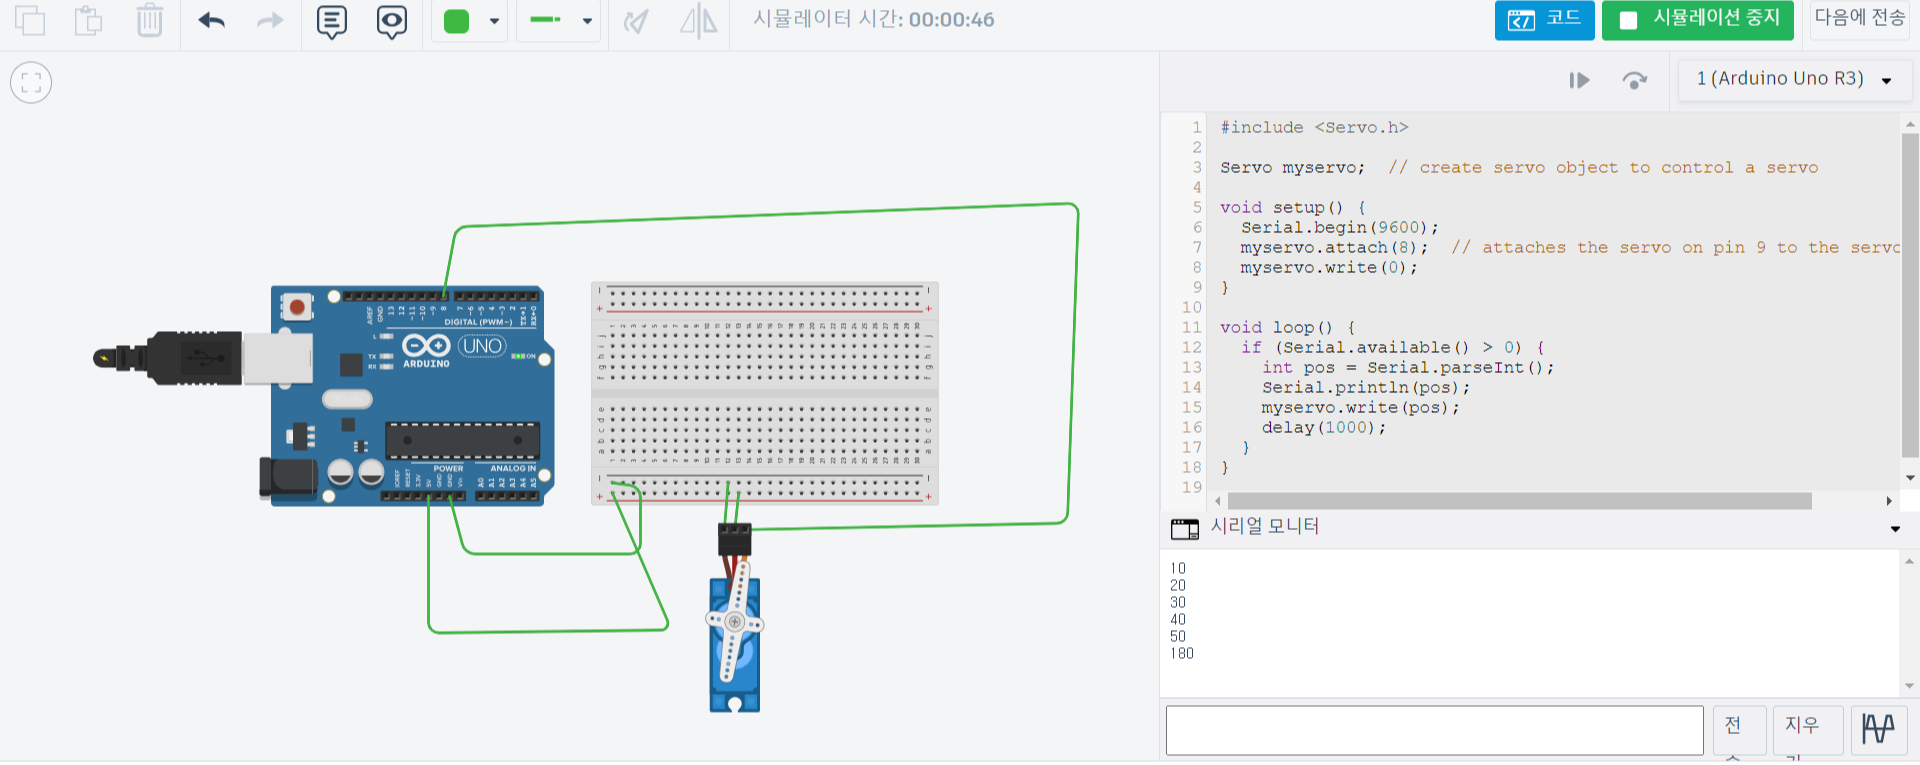
Task: Clear the serial monitor output
Action: pos(1808,731)
